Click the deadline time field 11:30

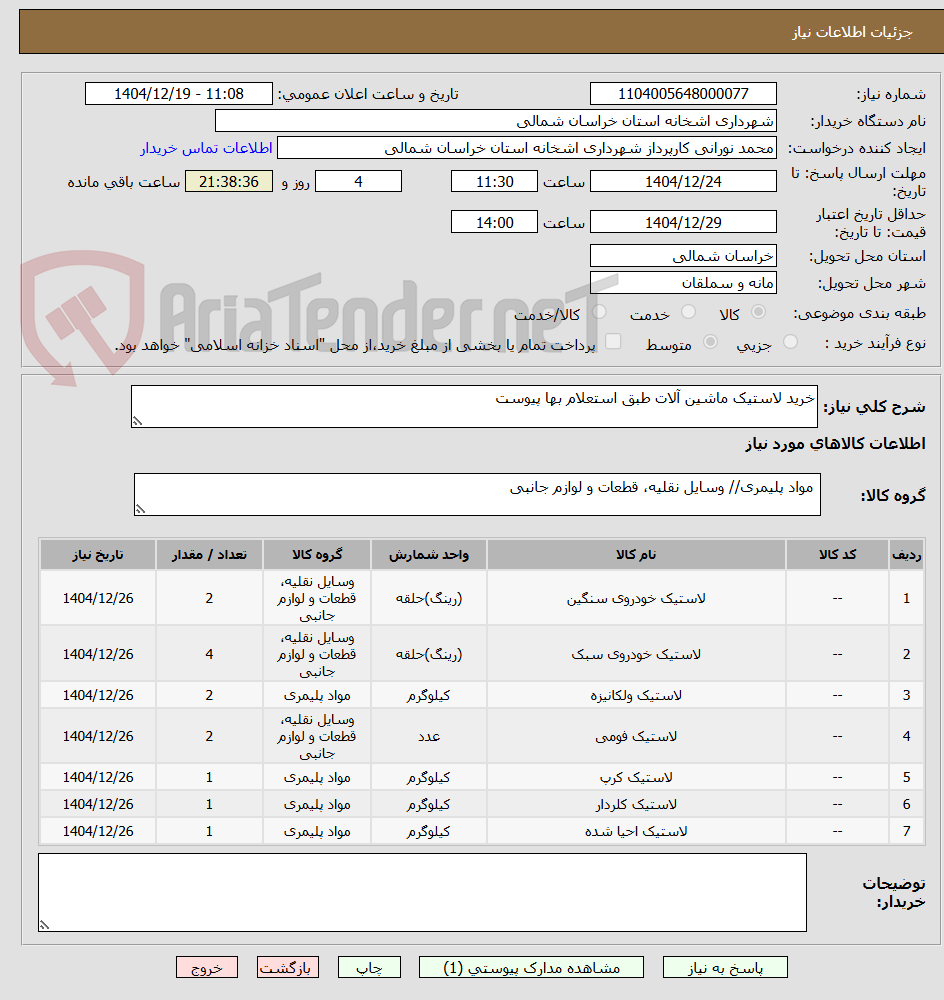494,182
